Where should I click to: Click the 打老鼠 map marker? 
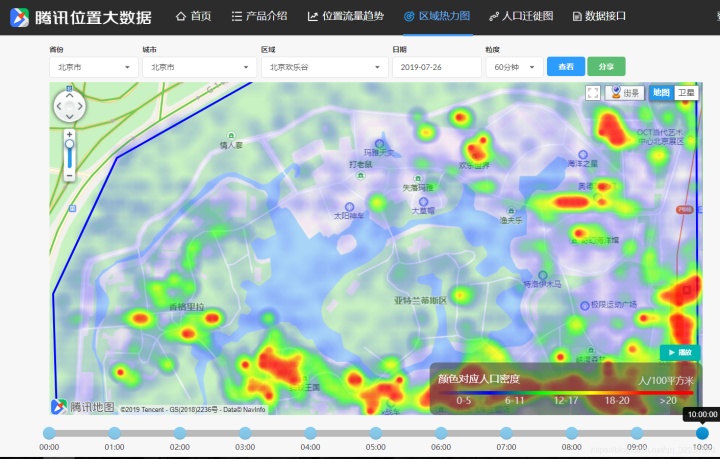361,175
